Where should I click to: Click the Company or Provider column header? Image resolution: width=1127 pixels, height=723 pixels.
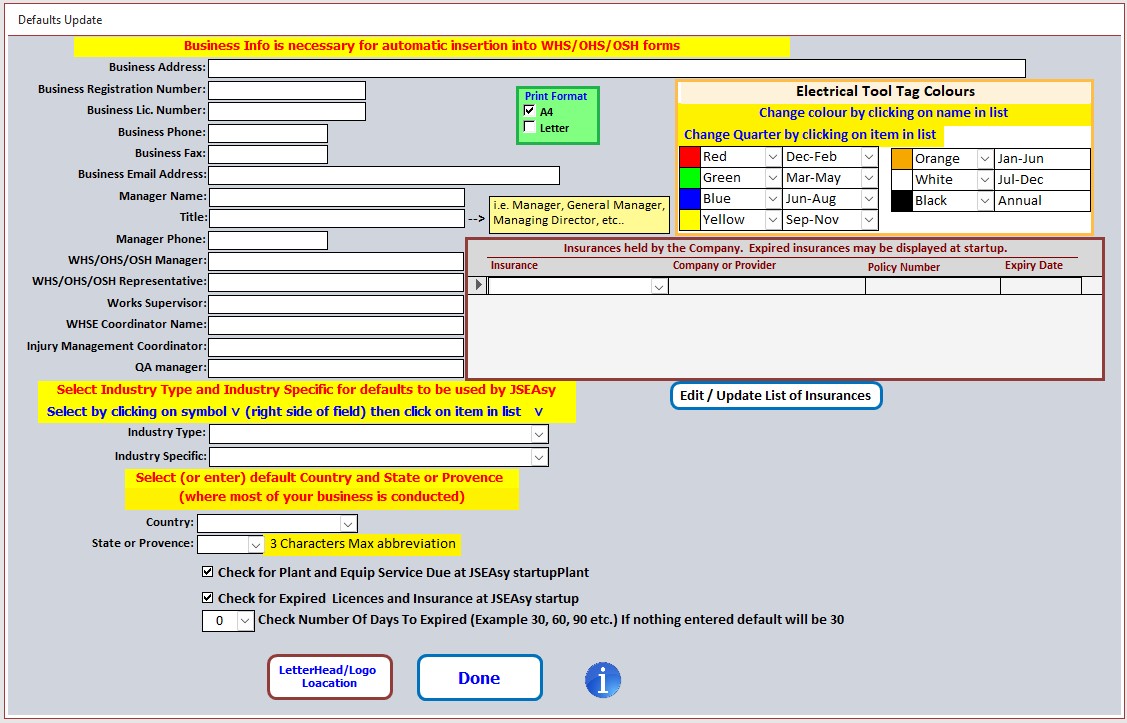(x=724, y=265)
